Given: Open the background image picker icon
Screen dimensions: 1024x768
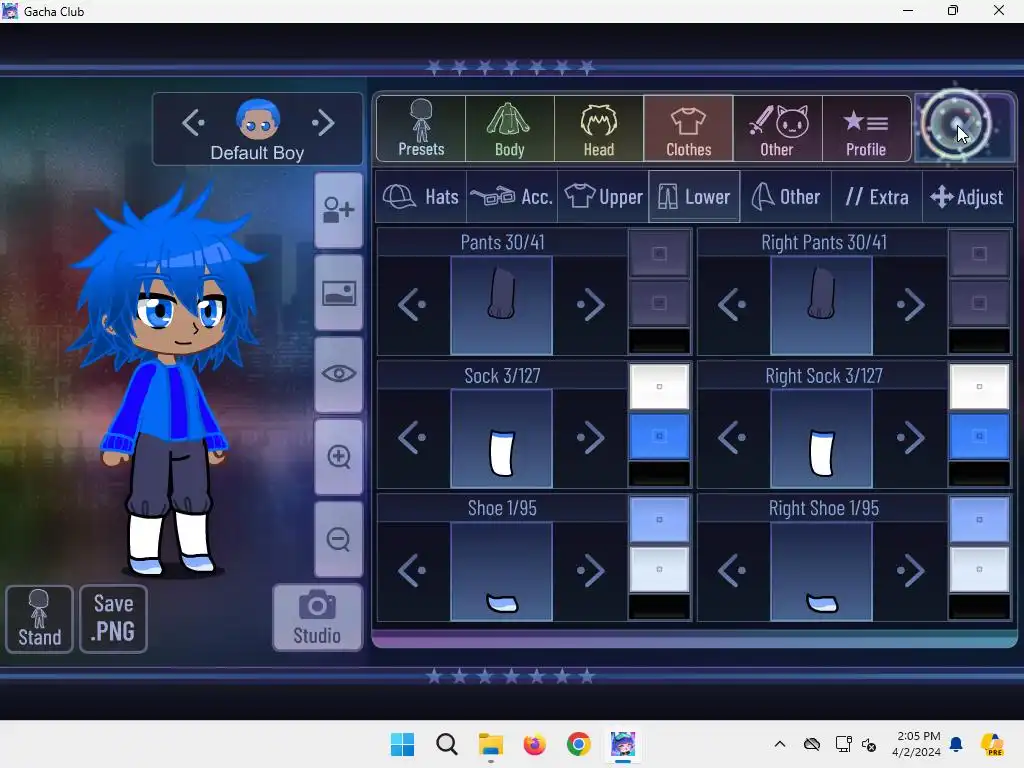Looking at the screenshot, I should (x=338, y=293).
